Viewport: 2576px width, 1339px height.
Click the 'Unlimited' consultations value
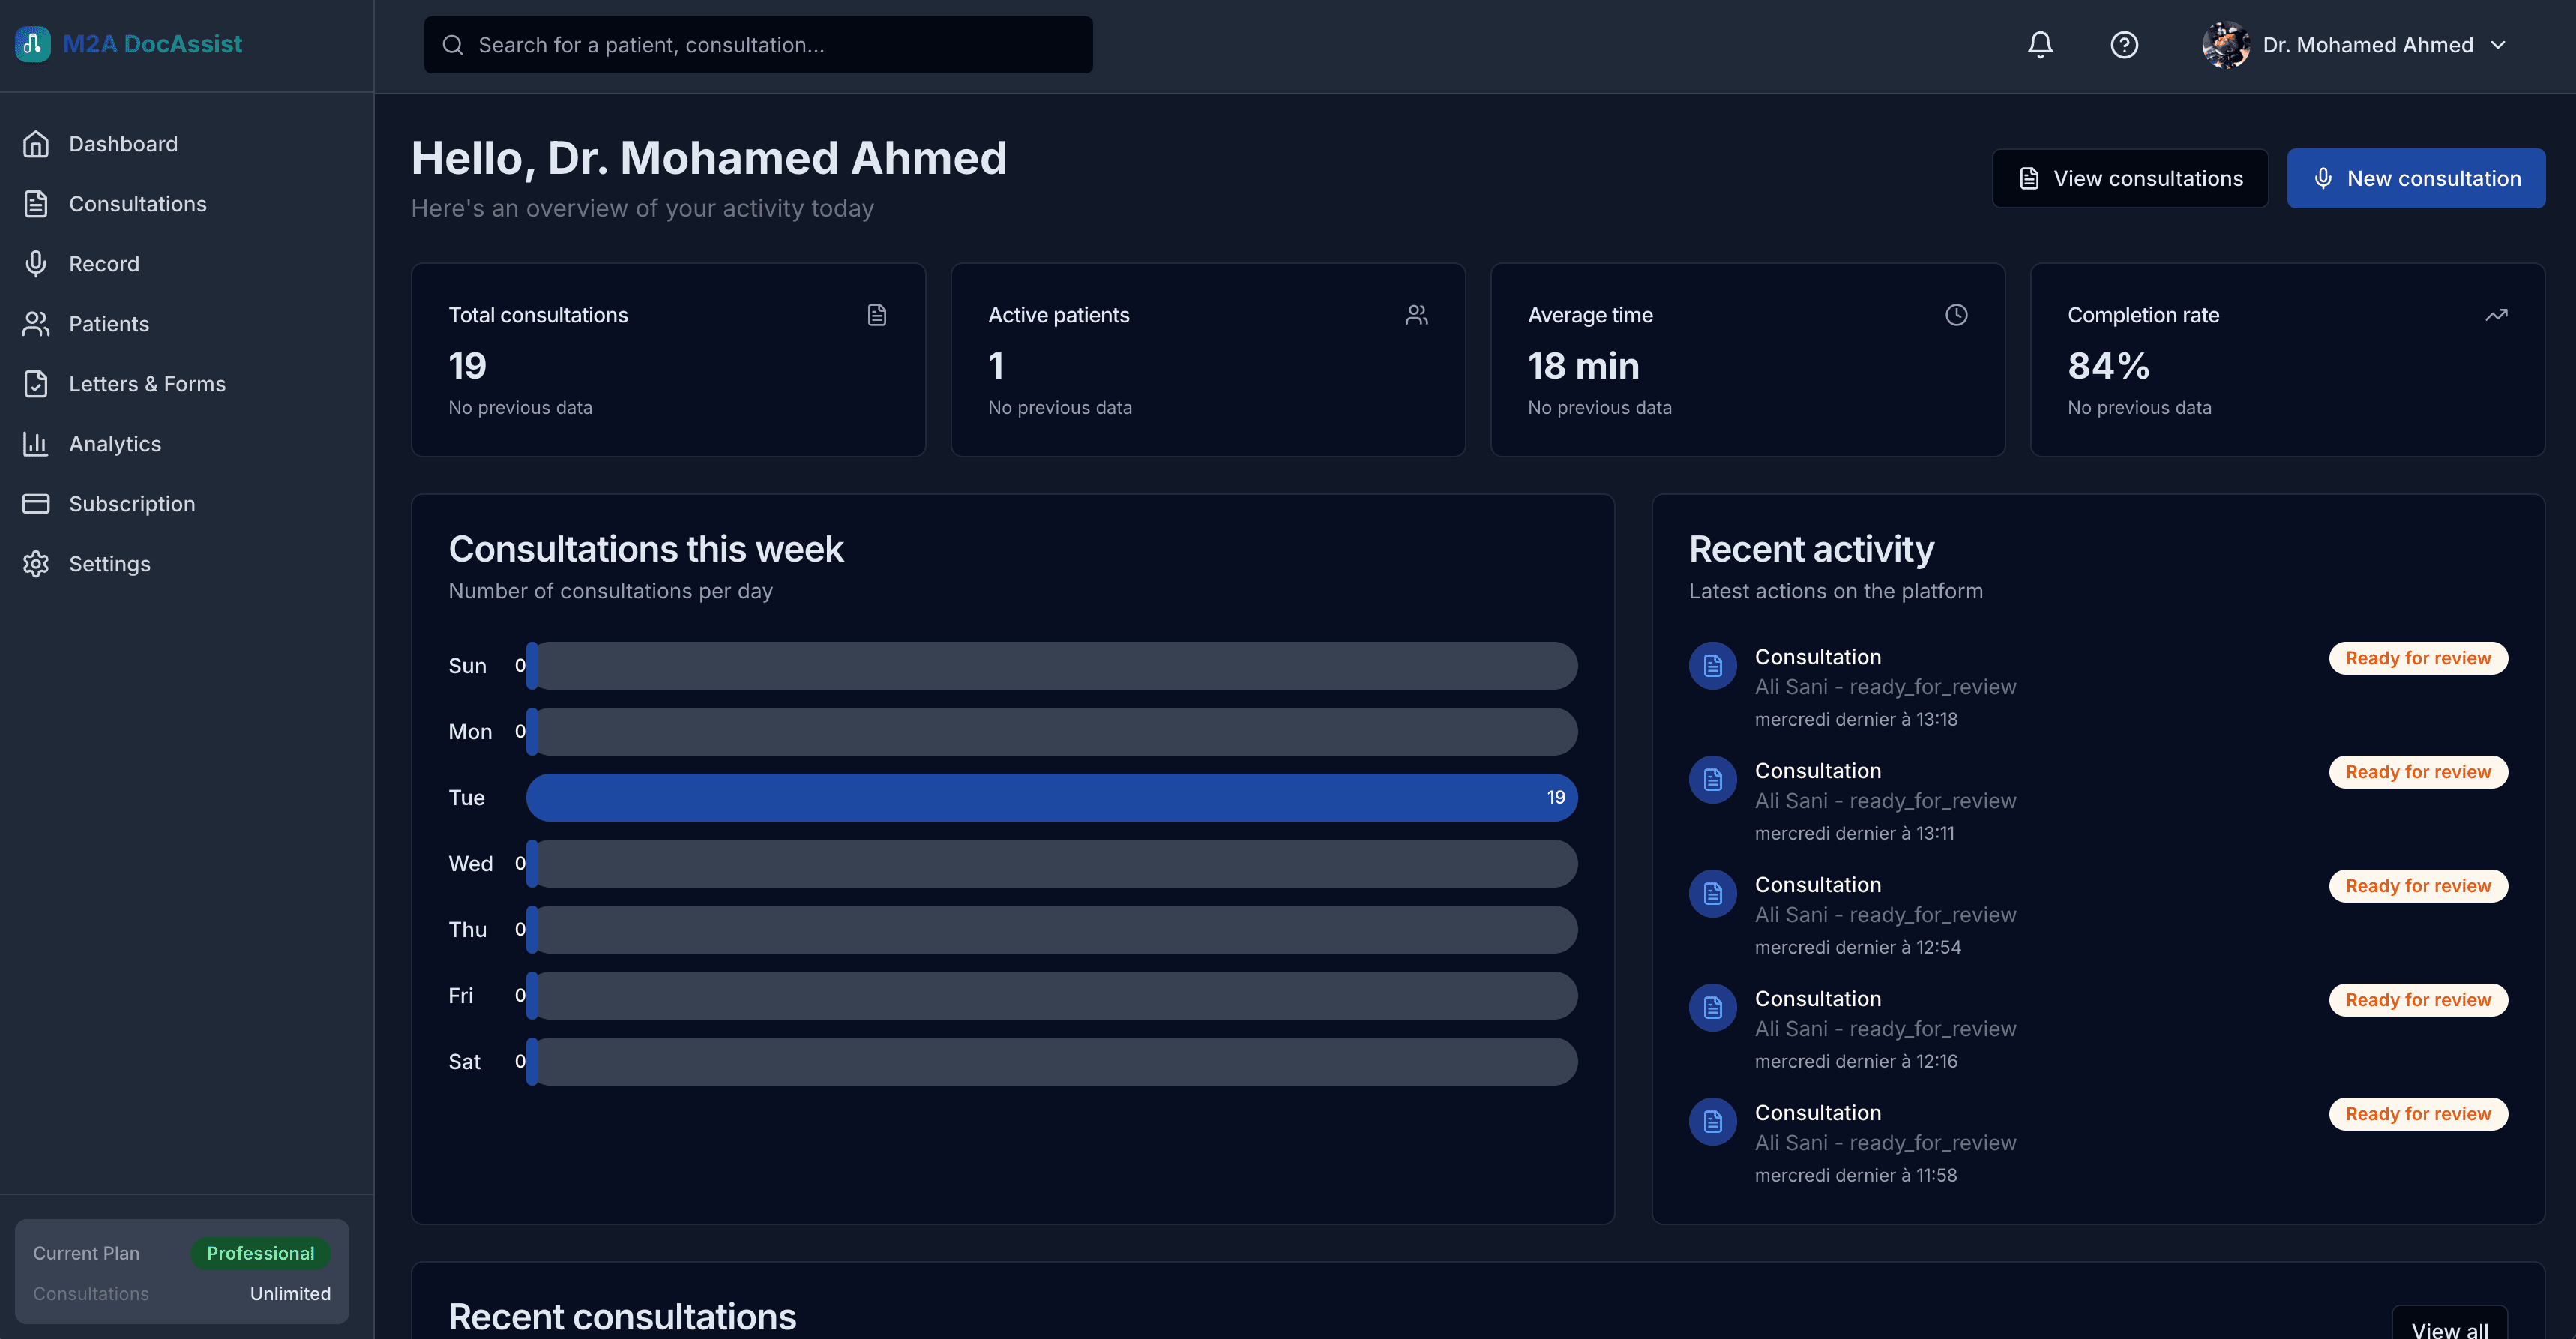(290, 1293)
